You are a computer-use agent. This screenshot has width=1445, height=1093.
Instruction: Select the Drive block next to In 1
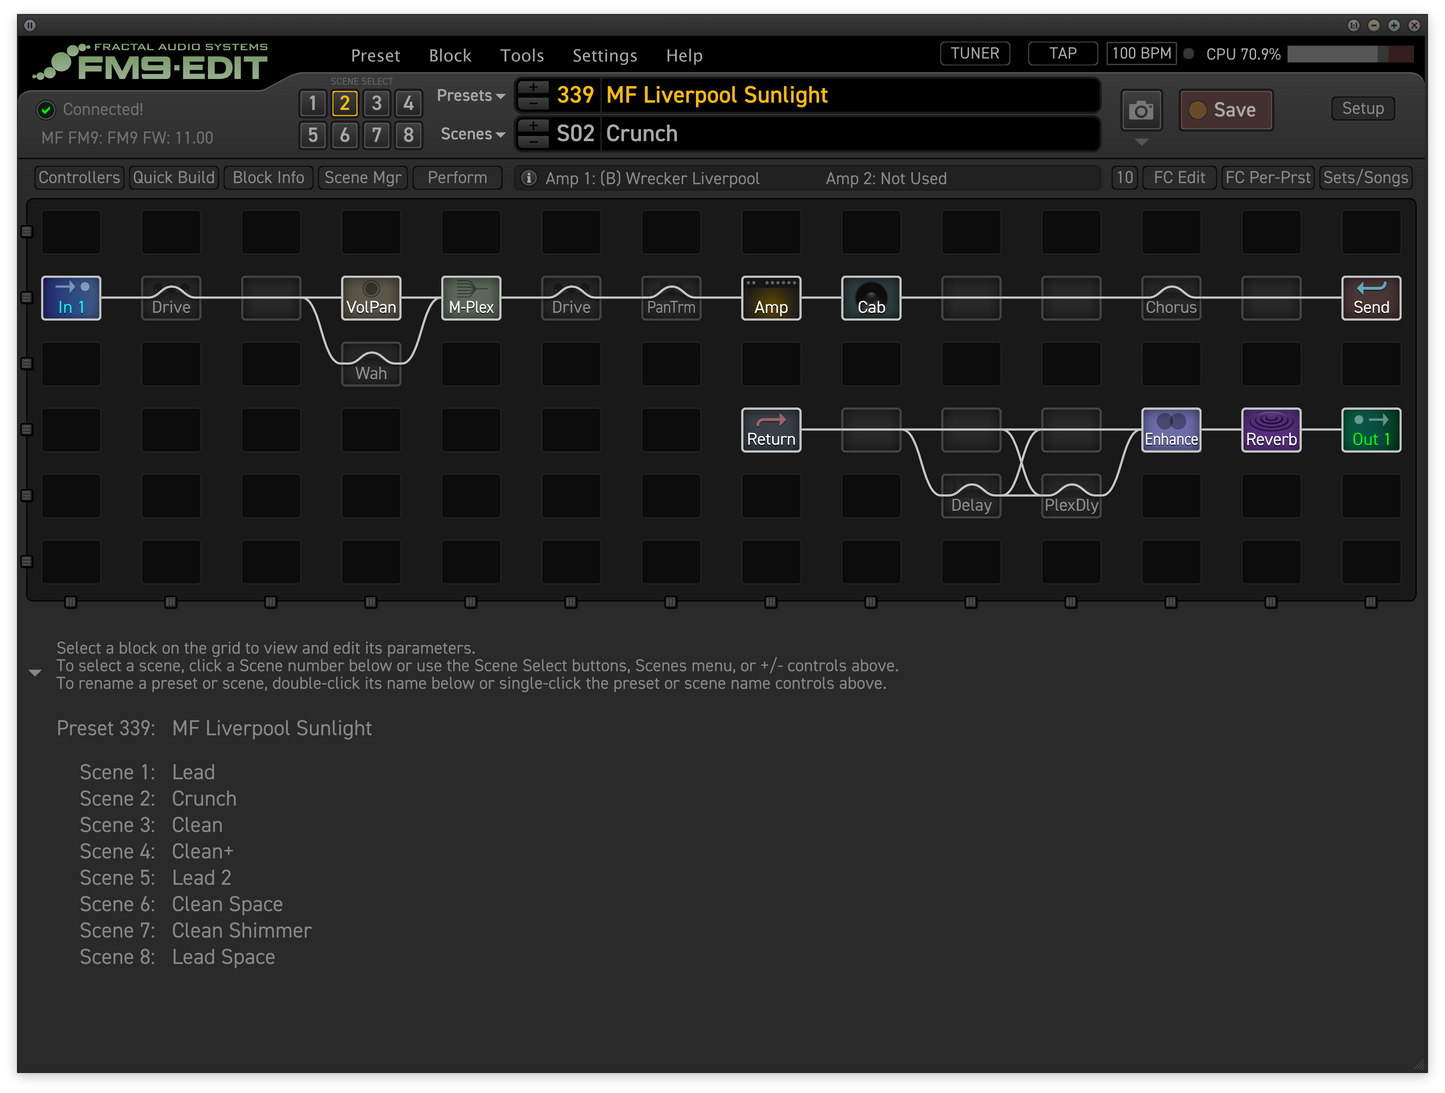tap(171, 298)
